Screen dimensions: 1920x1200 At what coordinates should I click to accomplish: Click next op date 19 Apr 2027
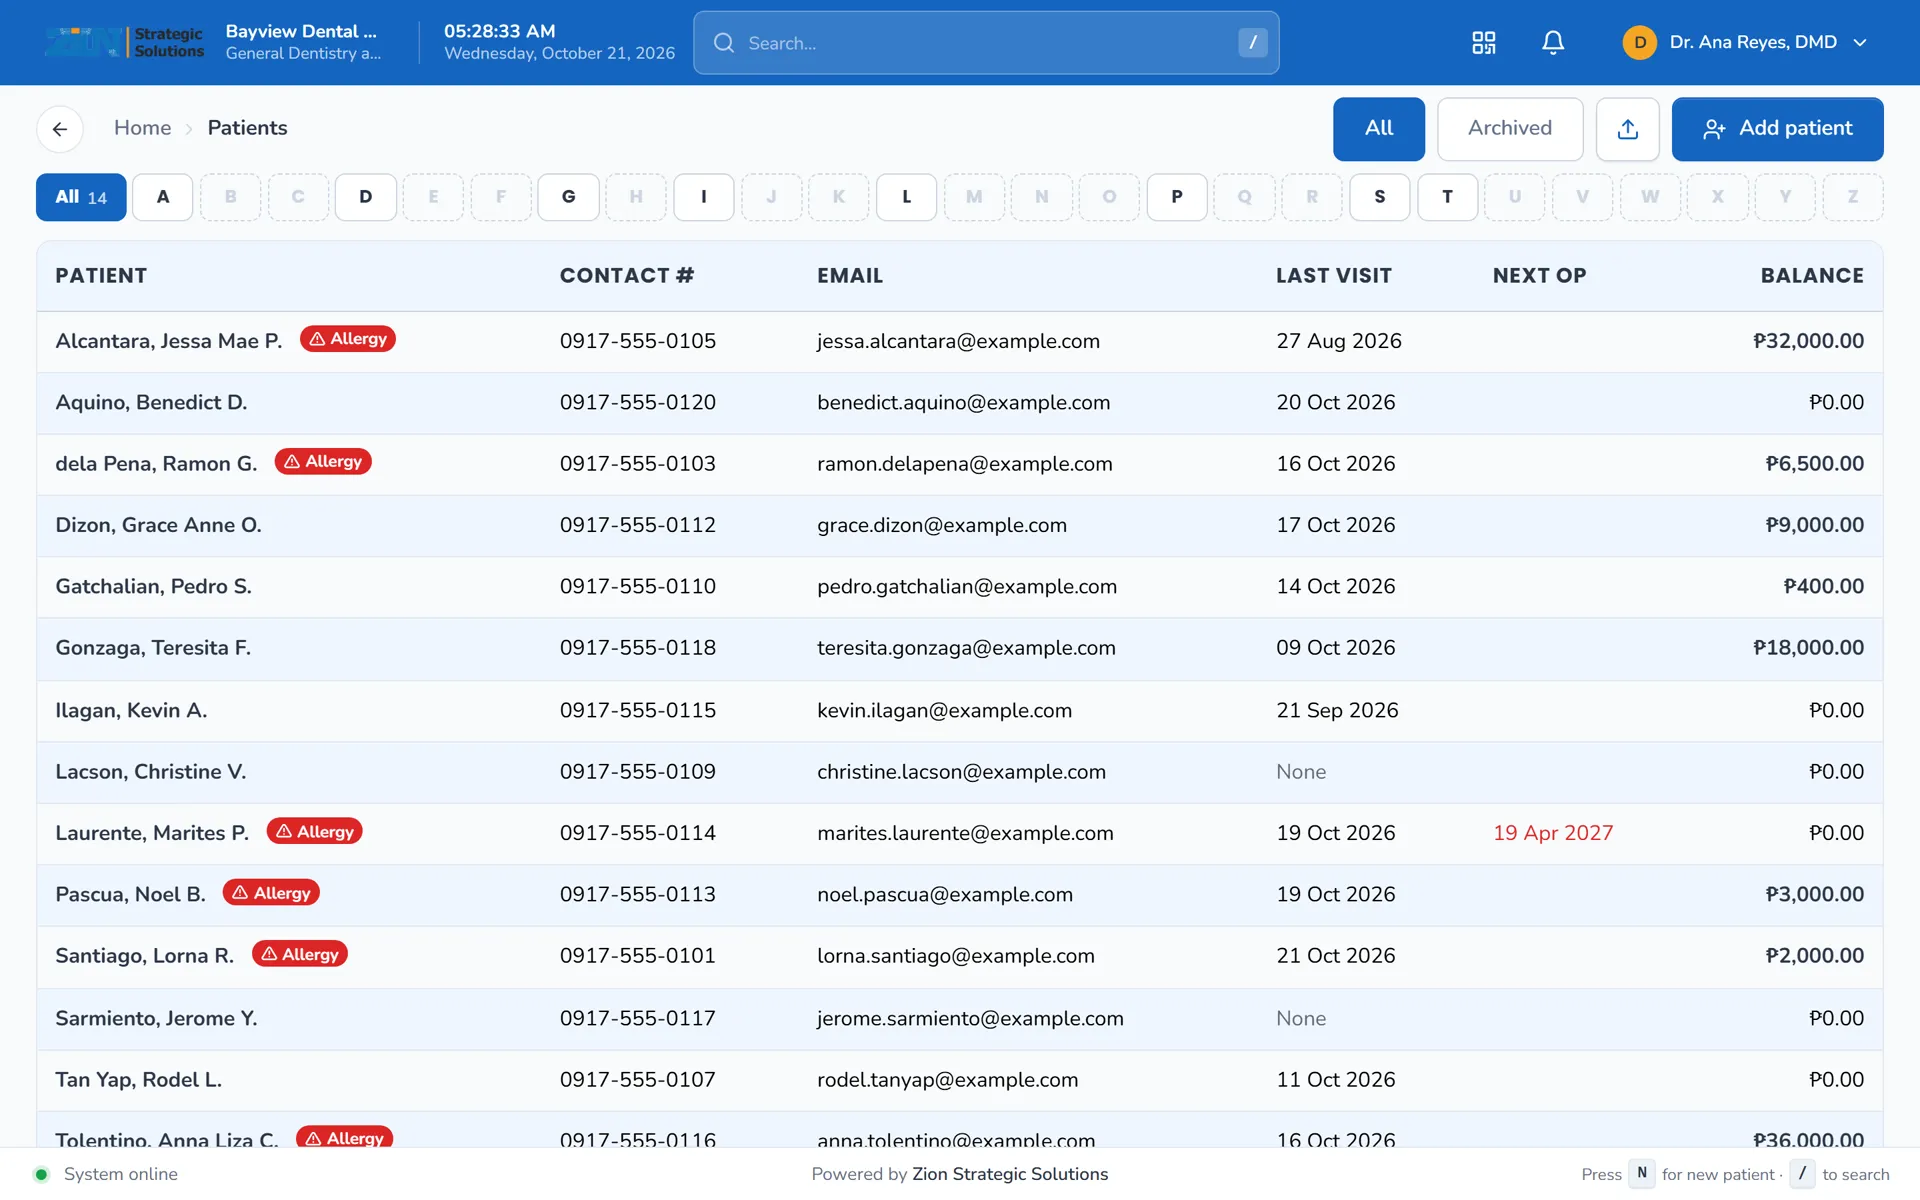[x=1552, y=833]
